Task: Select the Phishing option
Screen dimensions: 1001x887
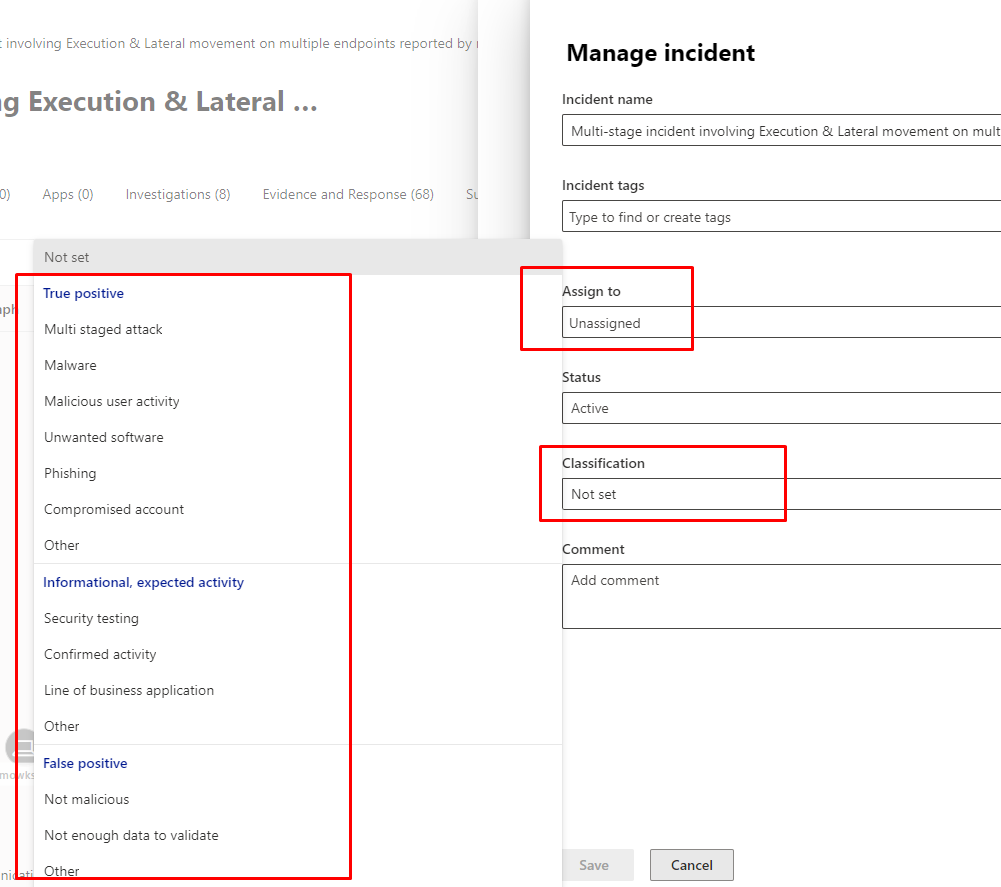Action: (70, 473)
